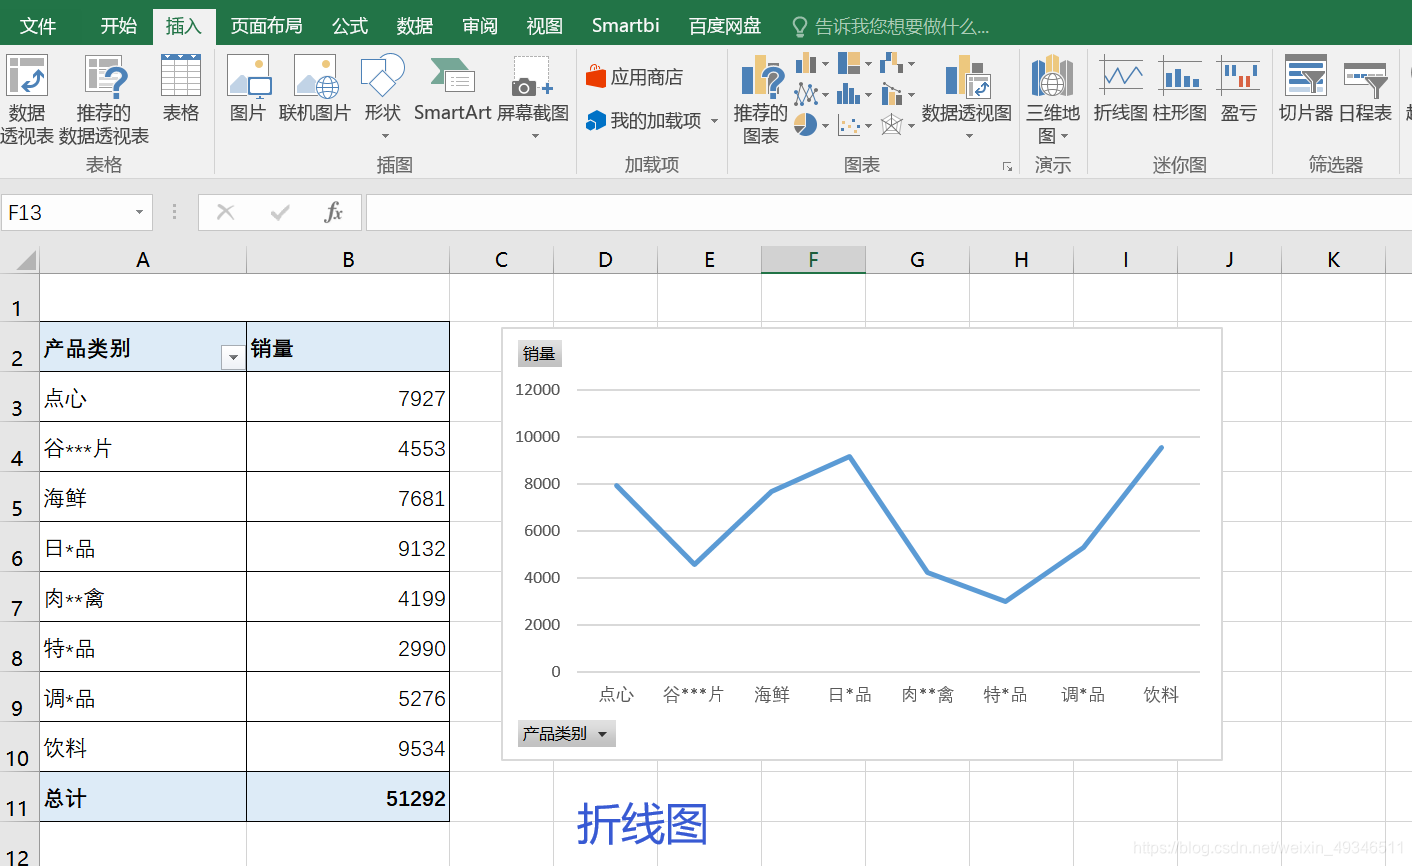The image size is (1412, 866).
Task: Switch to the Page Layout (页面布局) tab
Action: [266, 26]
